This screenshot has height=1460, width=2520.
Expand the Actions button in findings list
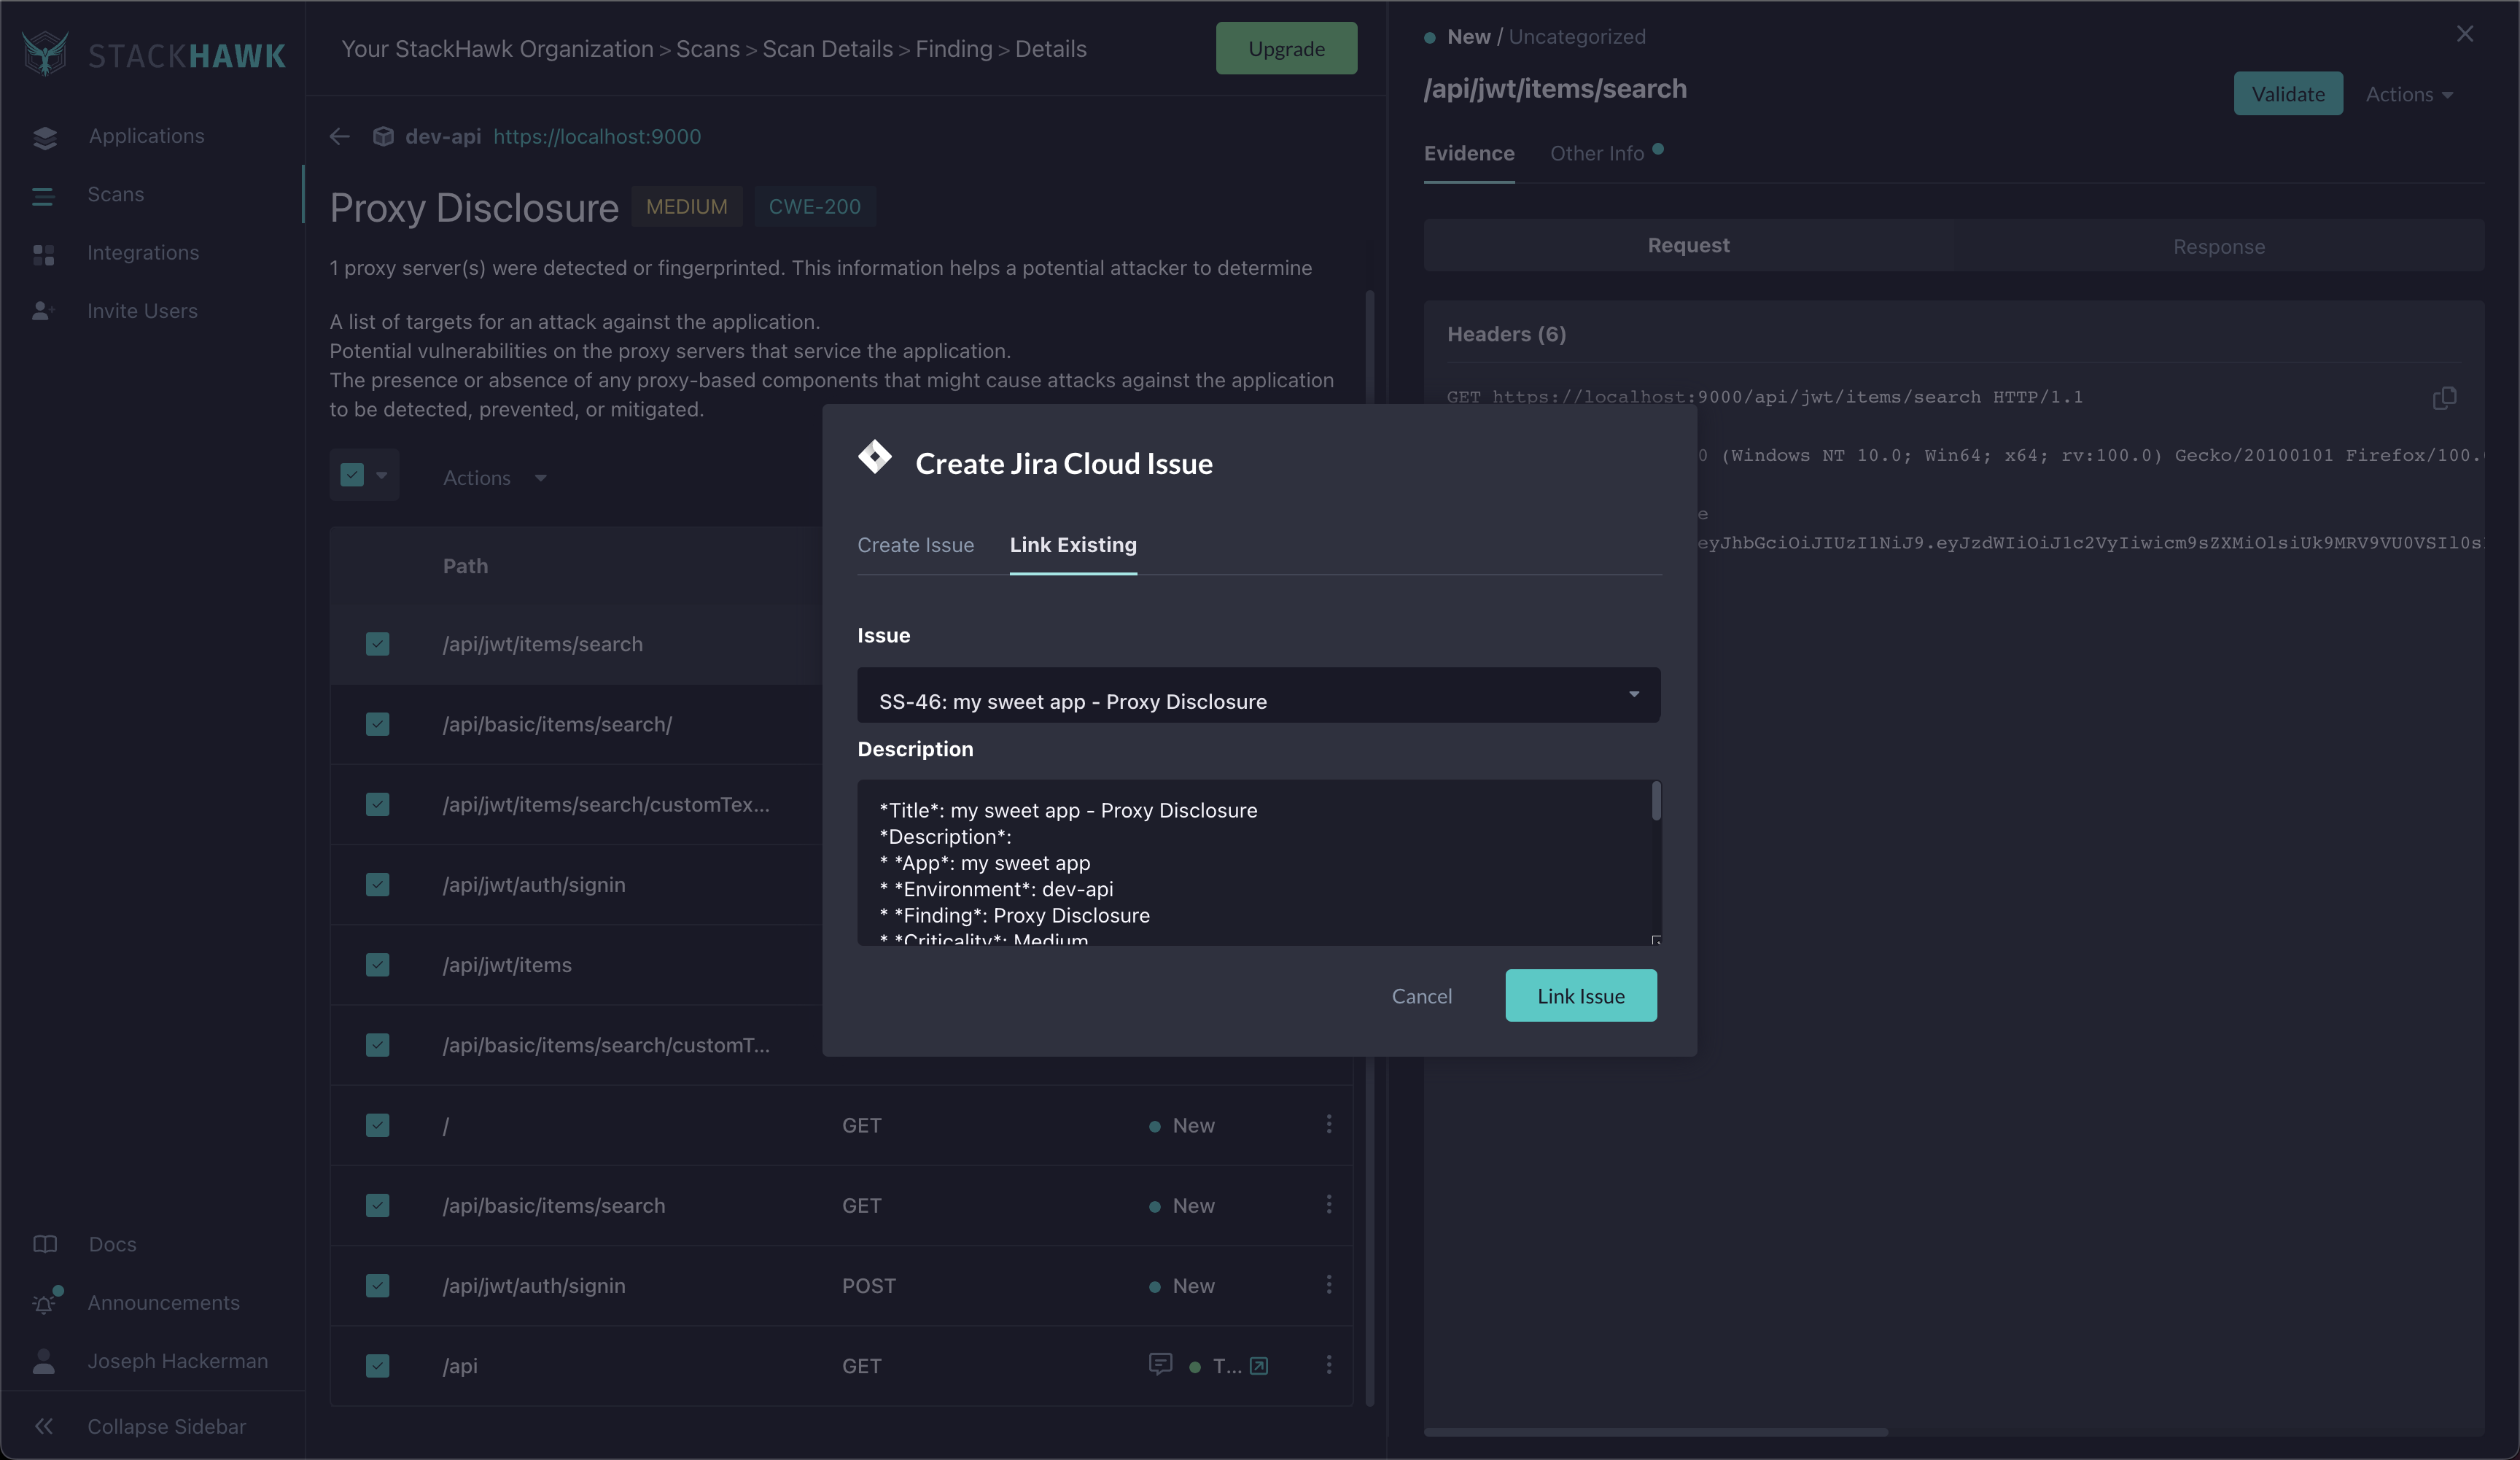(492, 476)
